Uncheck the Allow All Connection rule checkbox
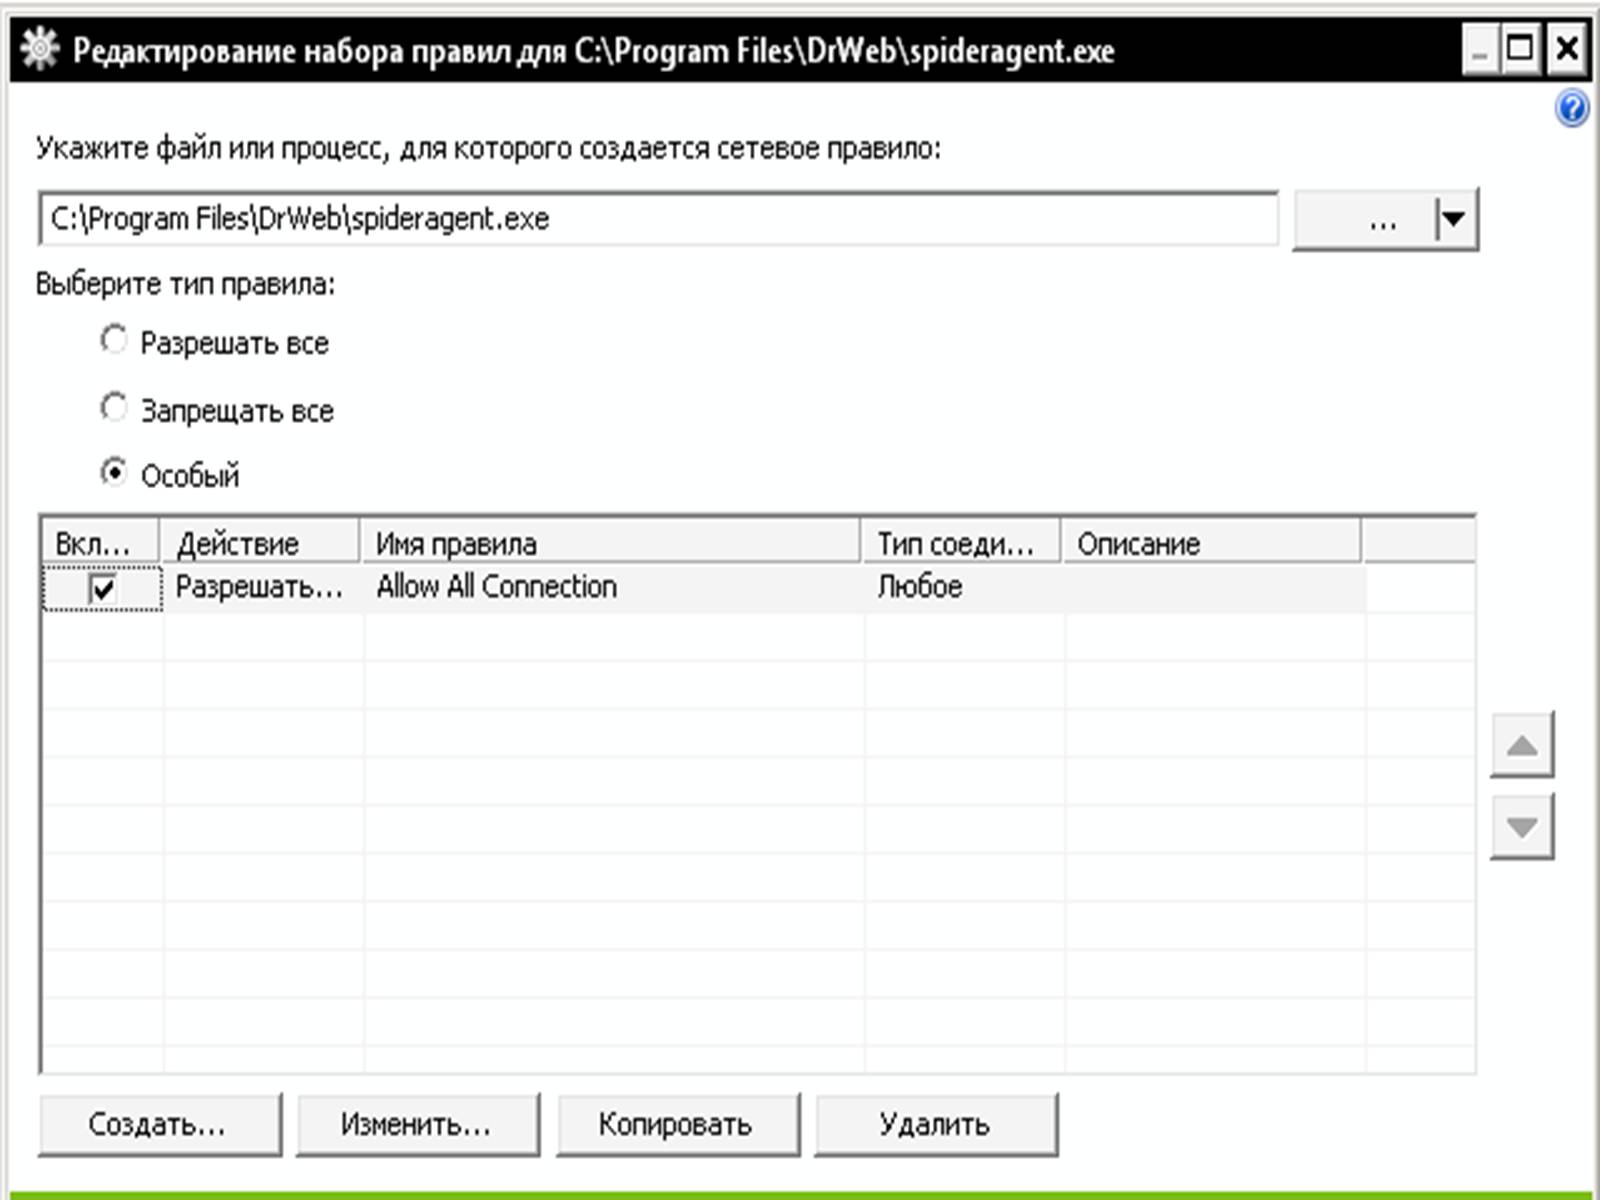This screenshot has height=1200, width=1600. [103, 588]
